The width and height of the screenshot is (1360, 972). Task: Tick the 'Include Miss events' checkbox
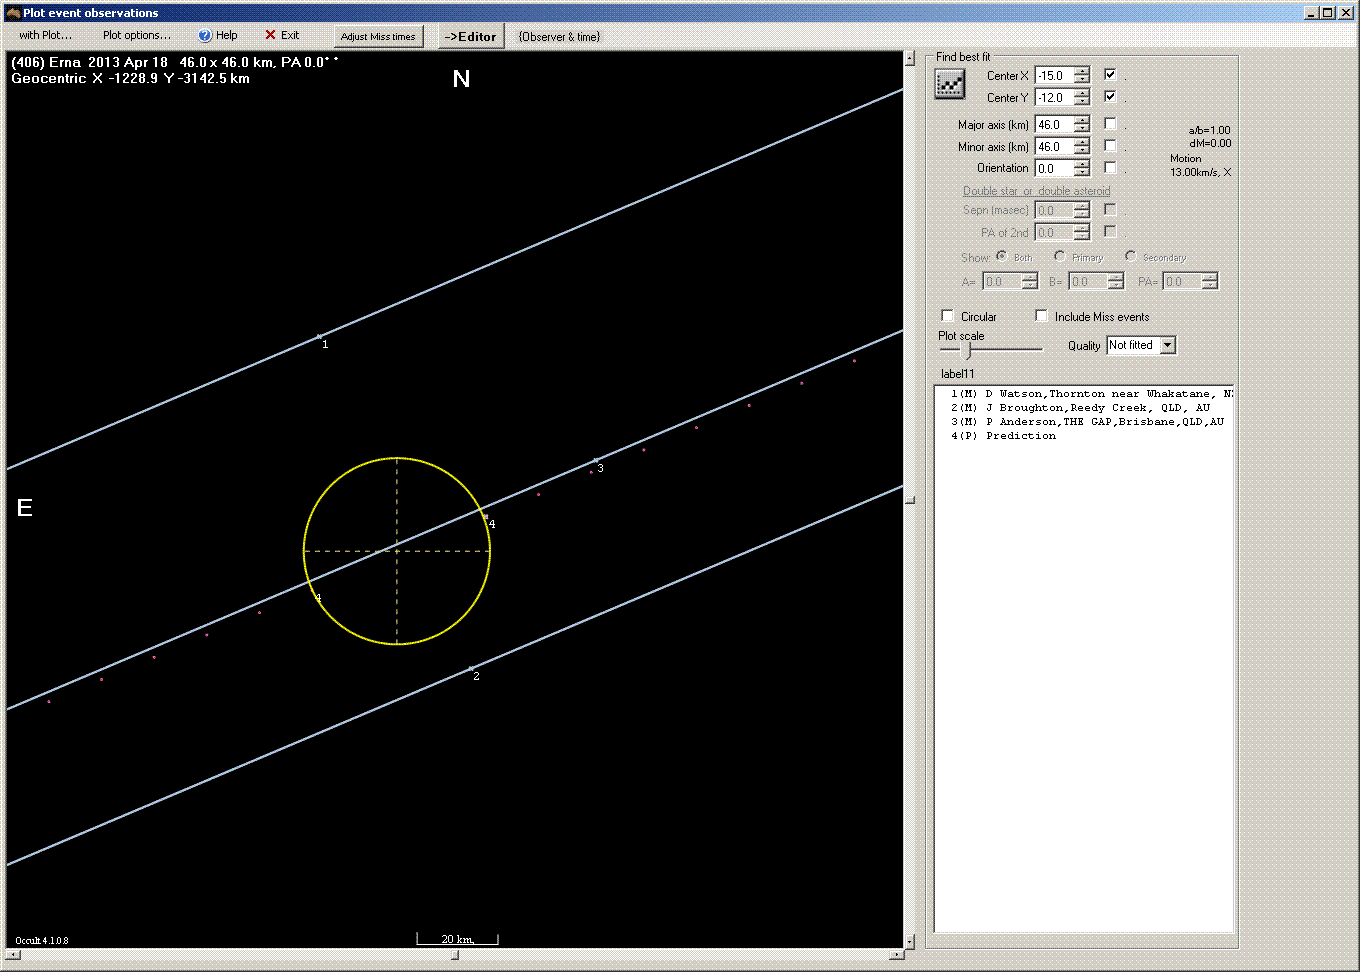point(1042,316)
